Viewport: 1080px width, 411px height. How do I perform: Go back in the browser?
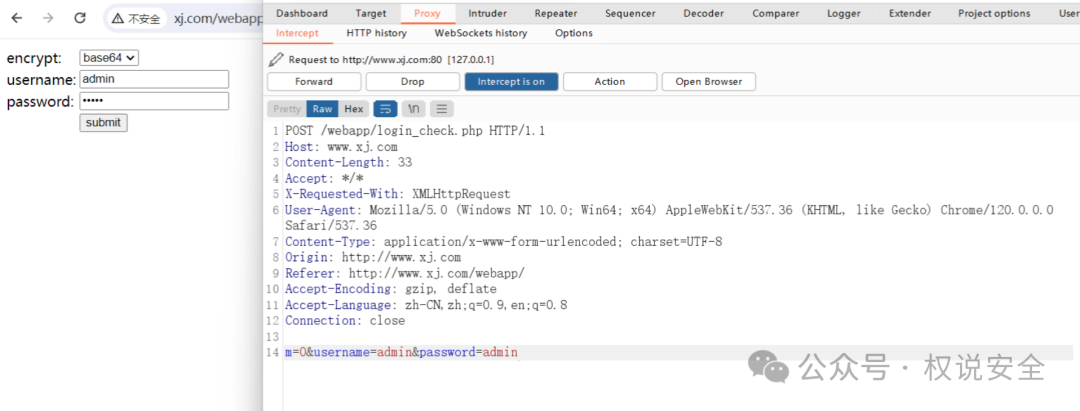click(17, 18)
